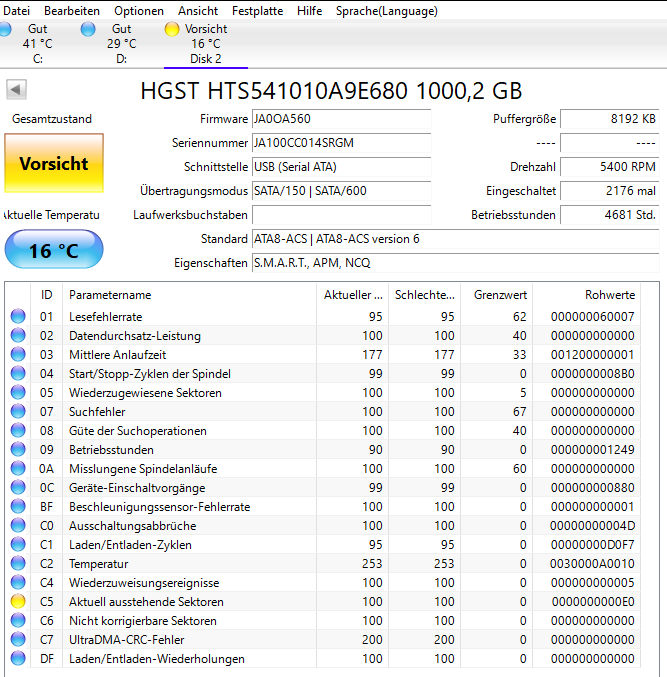Click the Firmware field JA0OA560
The width and height of the screenshot is (667, 677).
click(x=341, y=119)
